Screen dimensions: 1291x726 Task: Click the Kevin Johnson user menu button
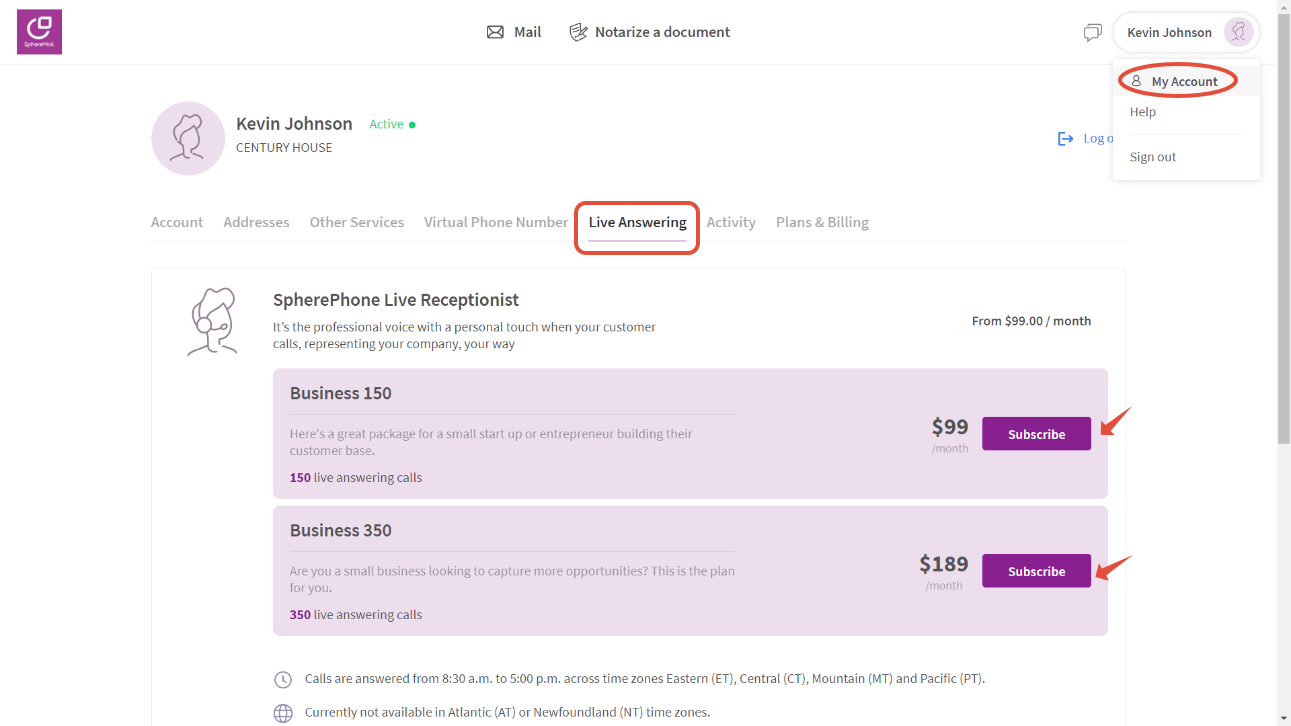pos(1186,32)
